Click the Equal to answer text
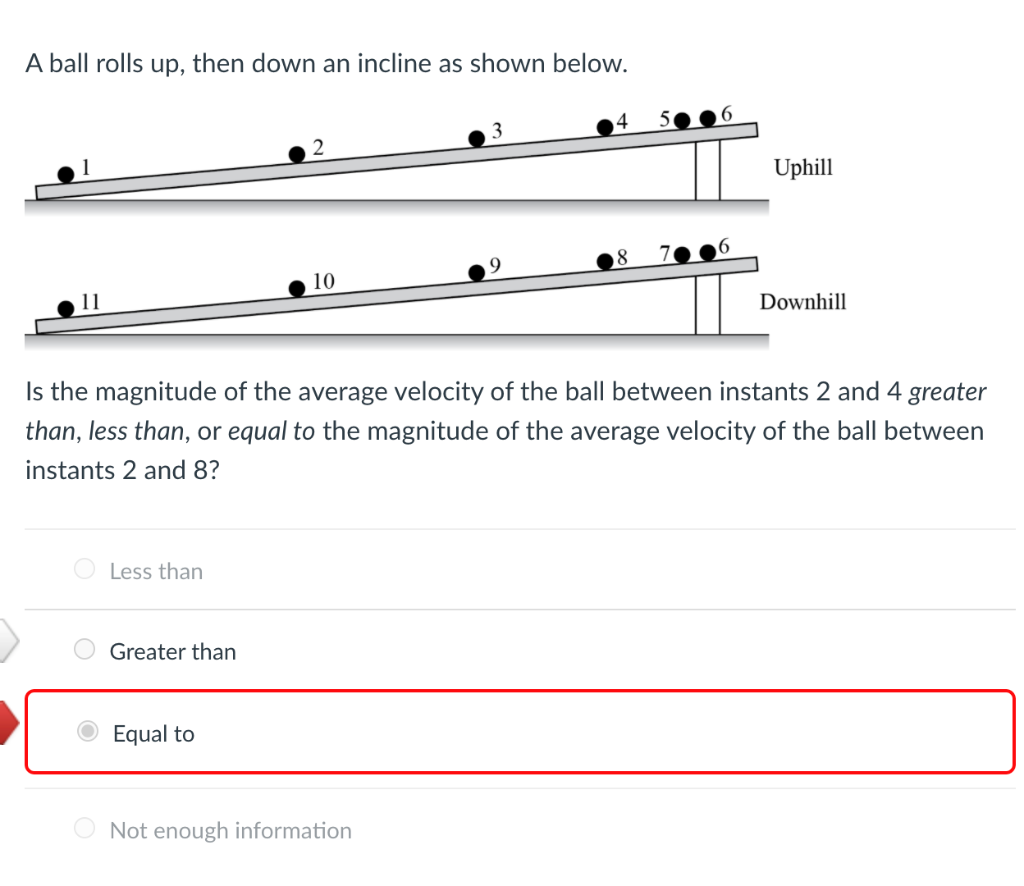The width and height of the screenshot is (1024, 886). click(x=153, y=733)
